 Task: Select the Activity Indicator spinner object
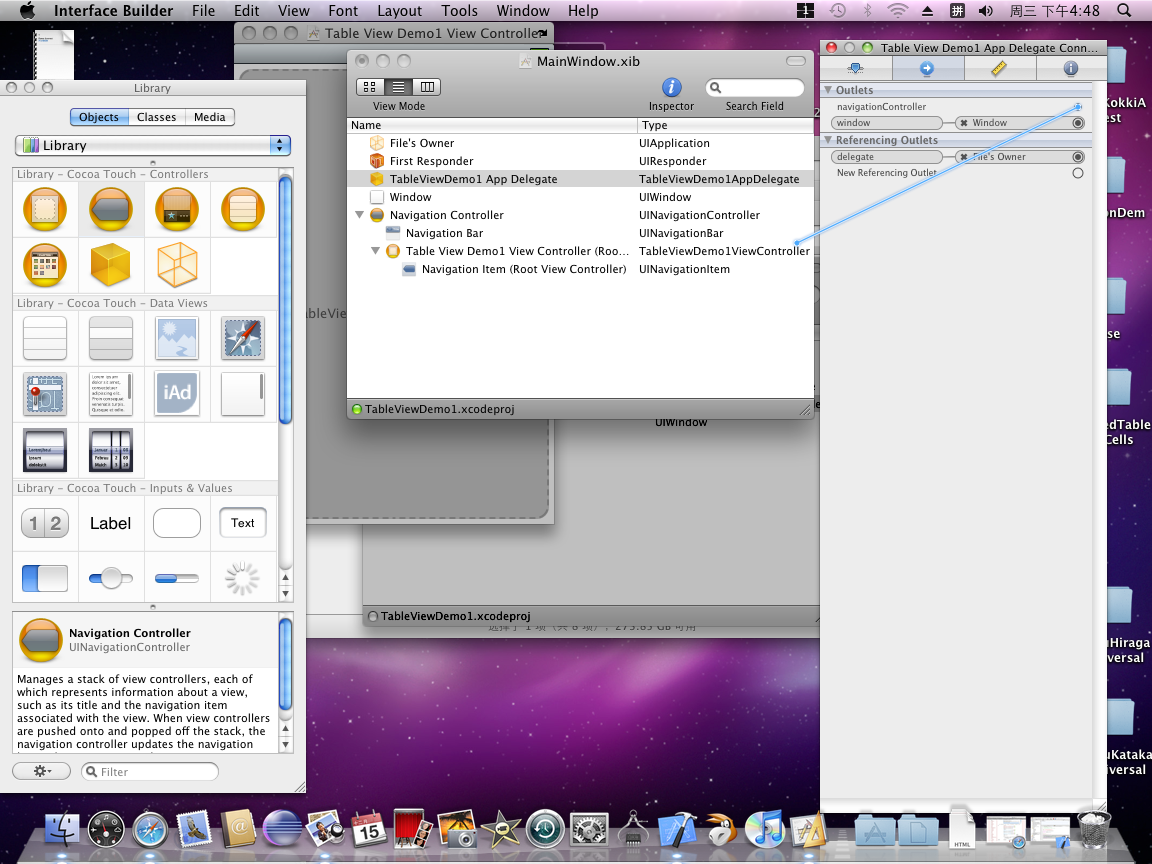click(x=242, y=579)
